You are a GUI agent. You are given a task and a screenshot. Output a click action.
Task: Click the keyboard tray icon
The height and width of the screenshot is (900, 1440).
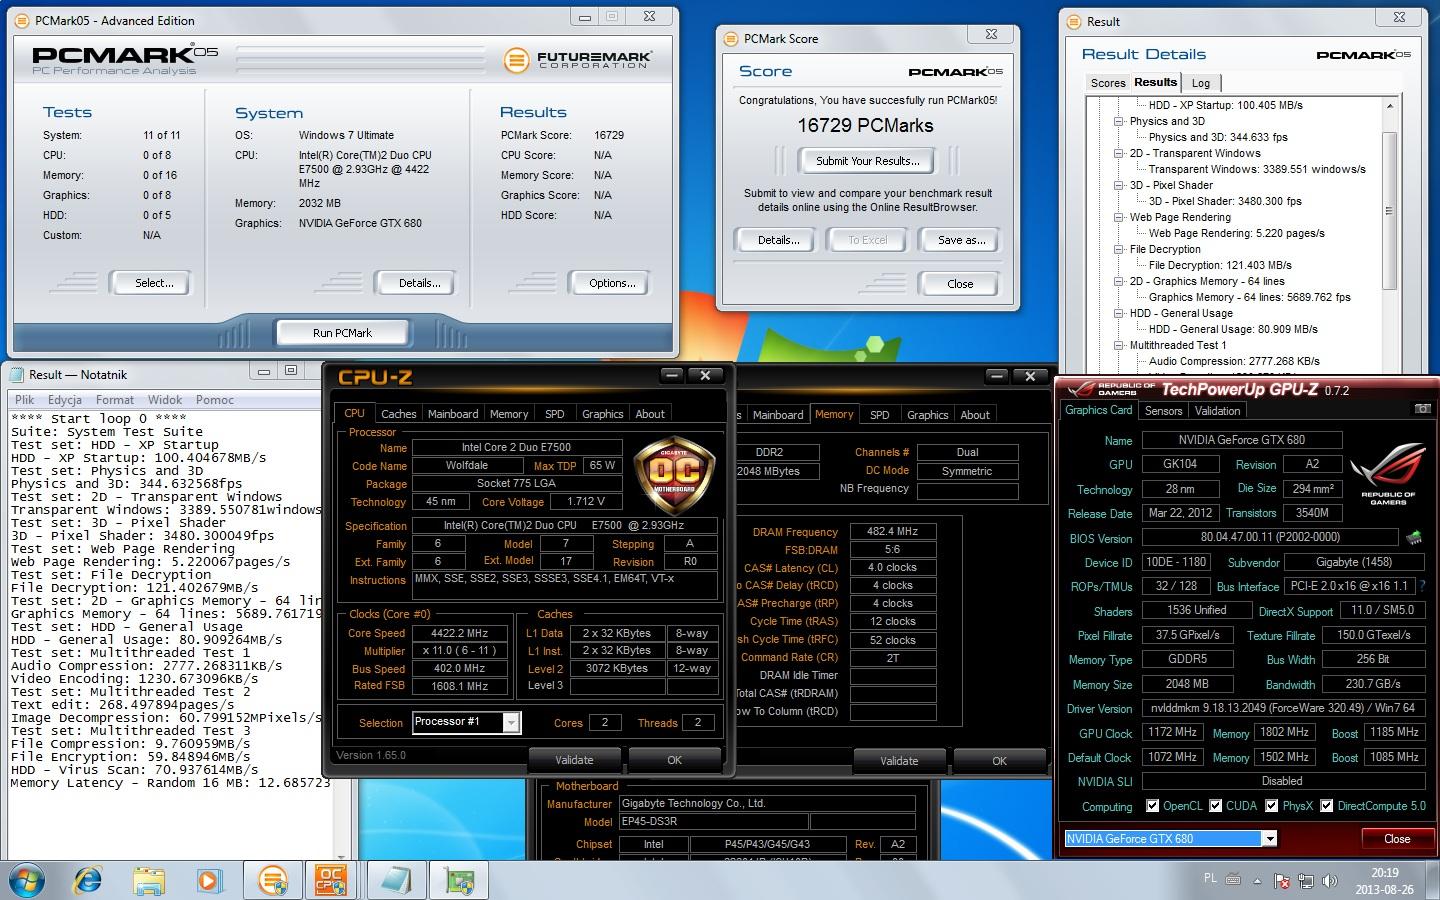pyautogui.click(x=1233, y=880)
